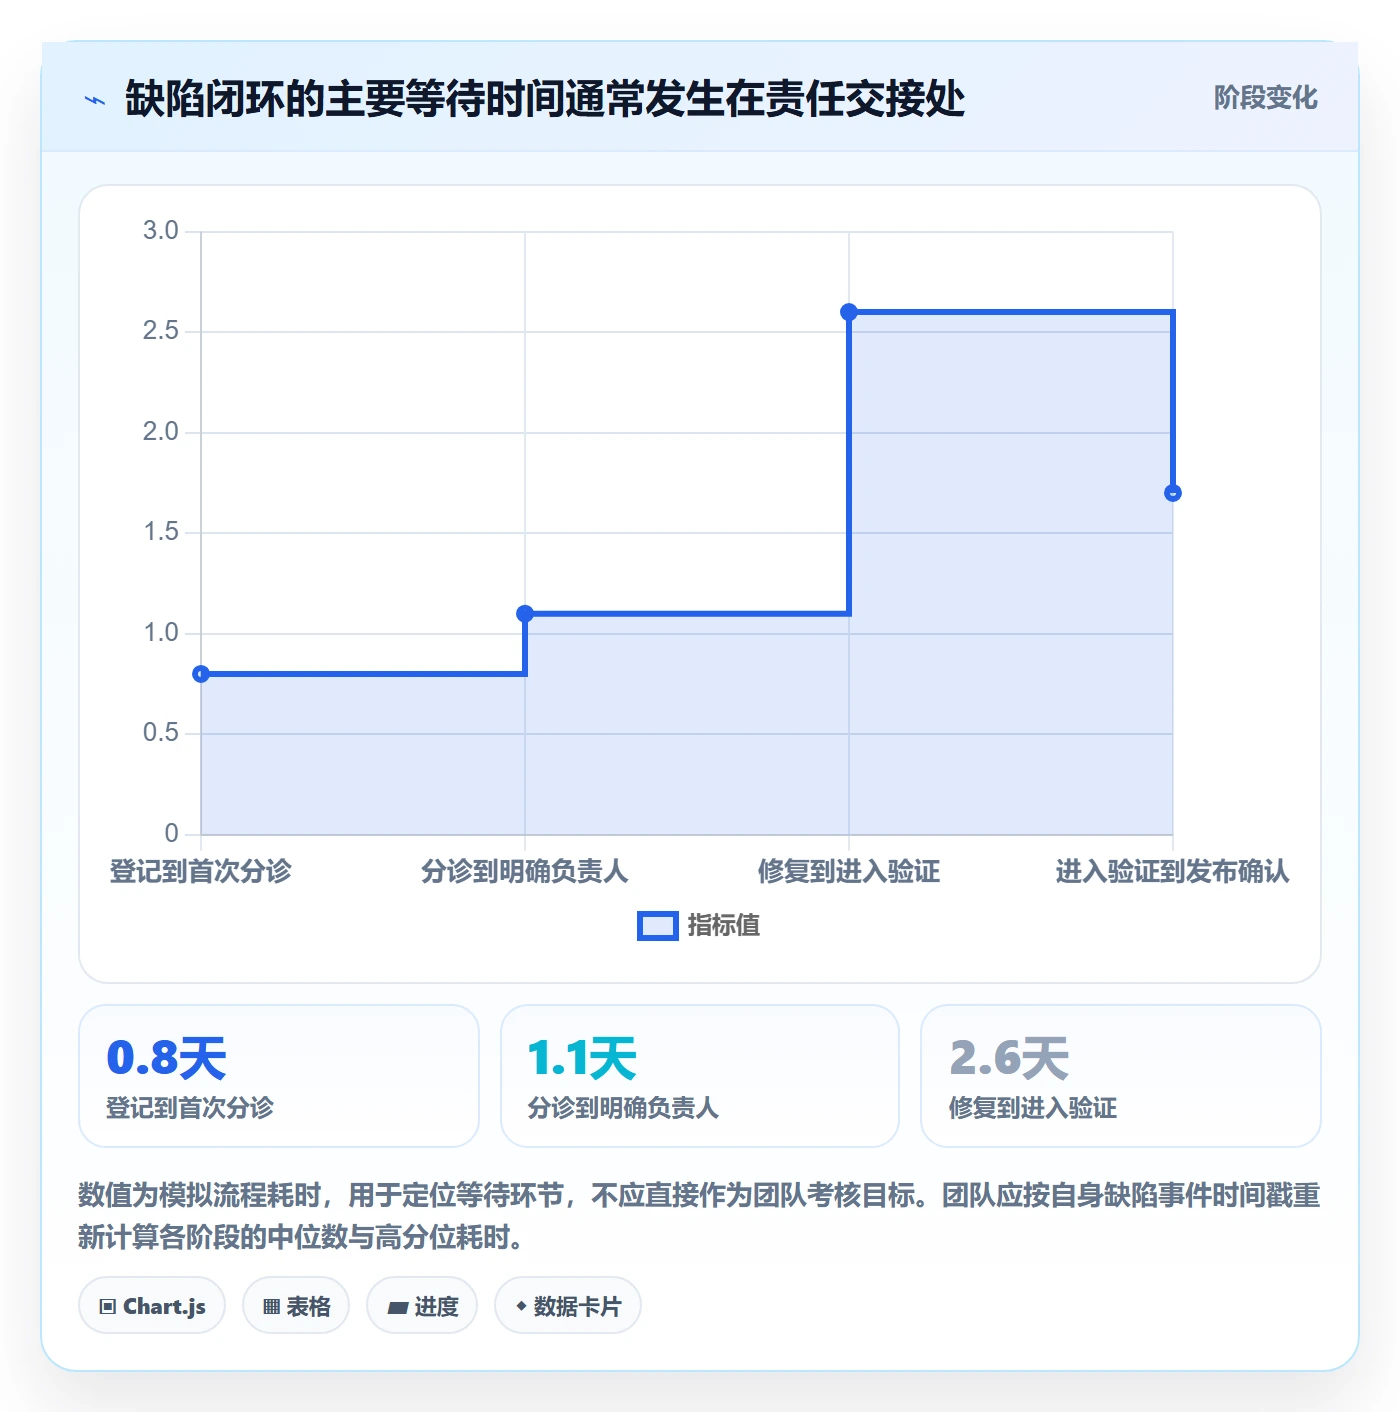The width and height of the screenshot is (1400, 1412).
Task: Click the x-axis label 修复到进入验证
Action: click(x=849, y=871)
